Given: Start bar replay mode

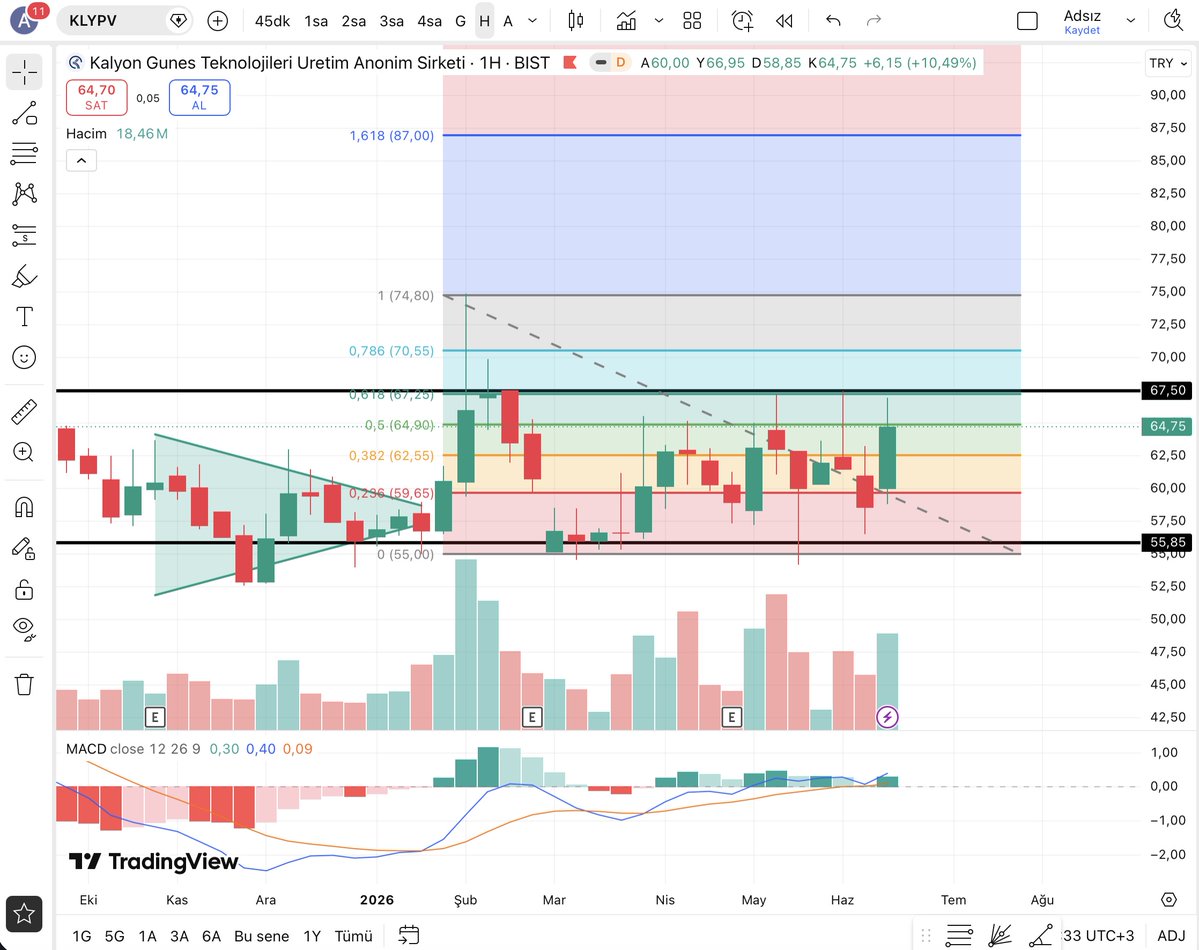Looking at the screenshot, I should point(784,21).
